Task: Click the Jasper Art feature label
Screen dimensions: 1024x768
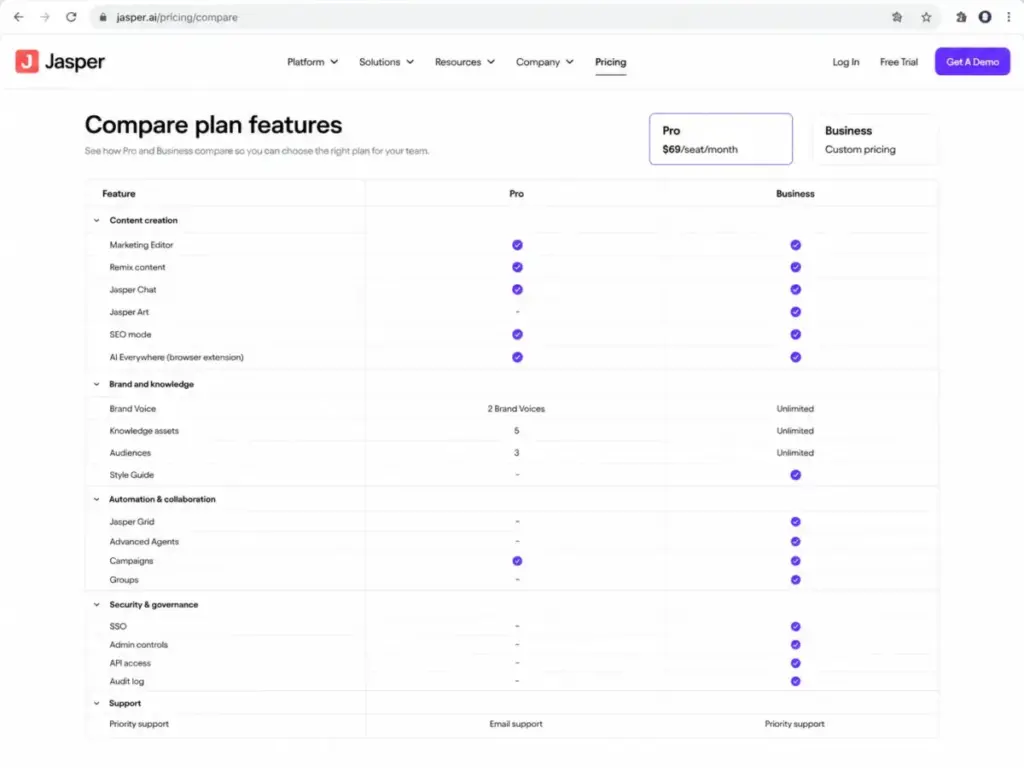Action: (129, 312)
